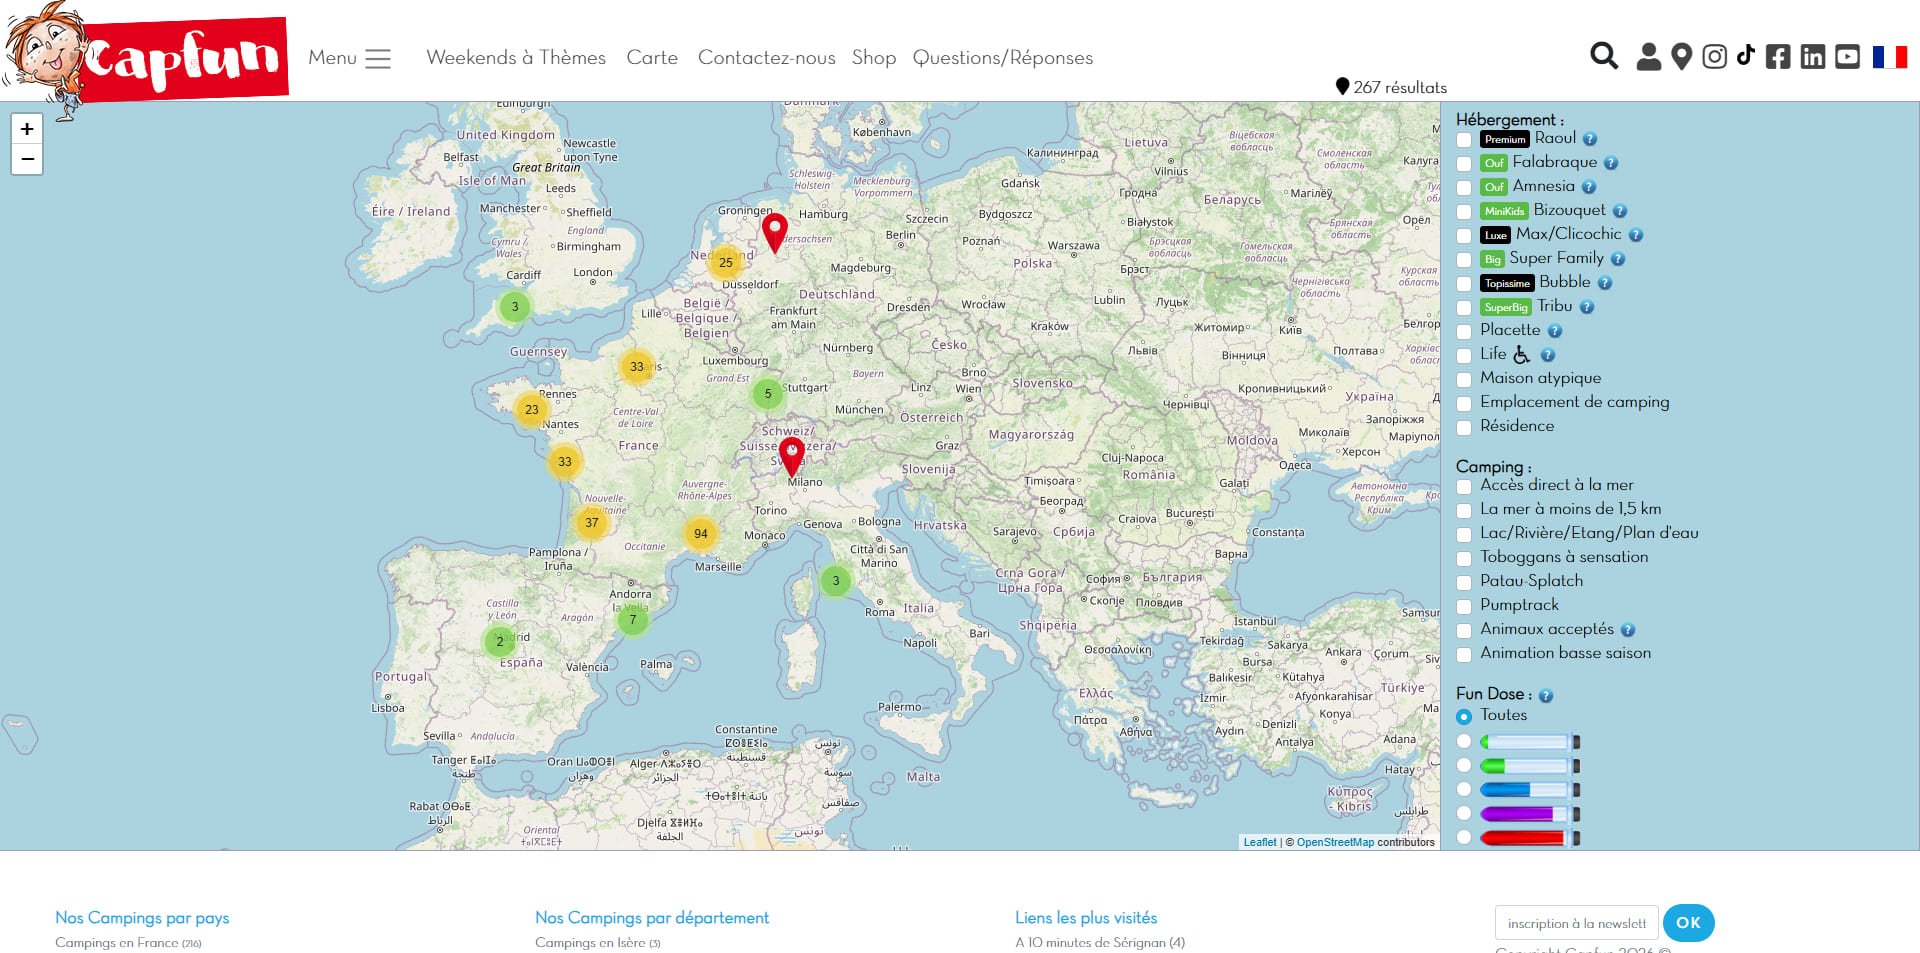The width and height of the screenshot is (1920, 953).
Task: Select the Toutes Fun Dose radio
Action: [x=1464, y=716]
